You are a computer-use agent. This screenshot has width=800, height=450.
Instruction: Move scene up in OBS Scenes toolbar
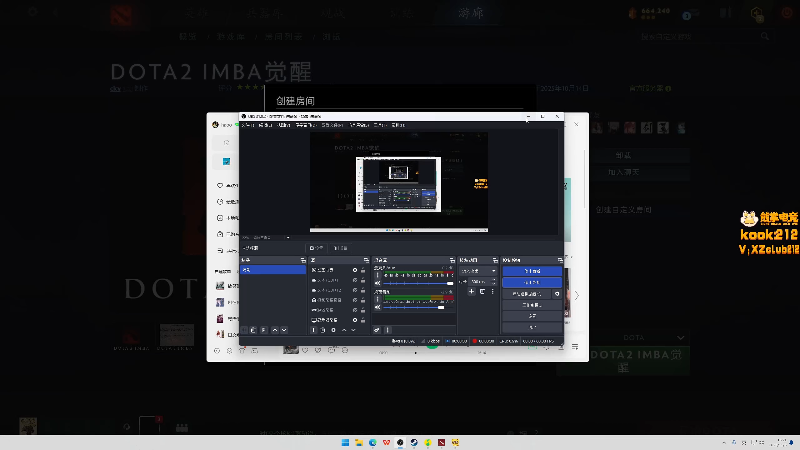(x=274, y=330)
